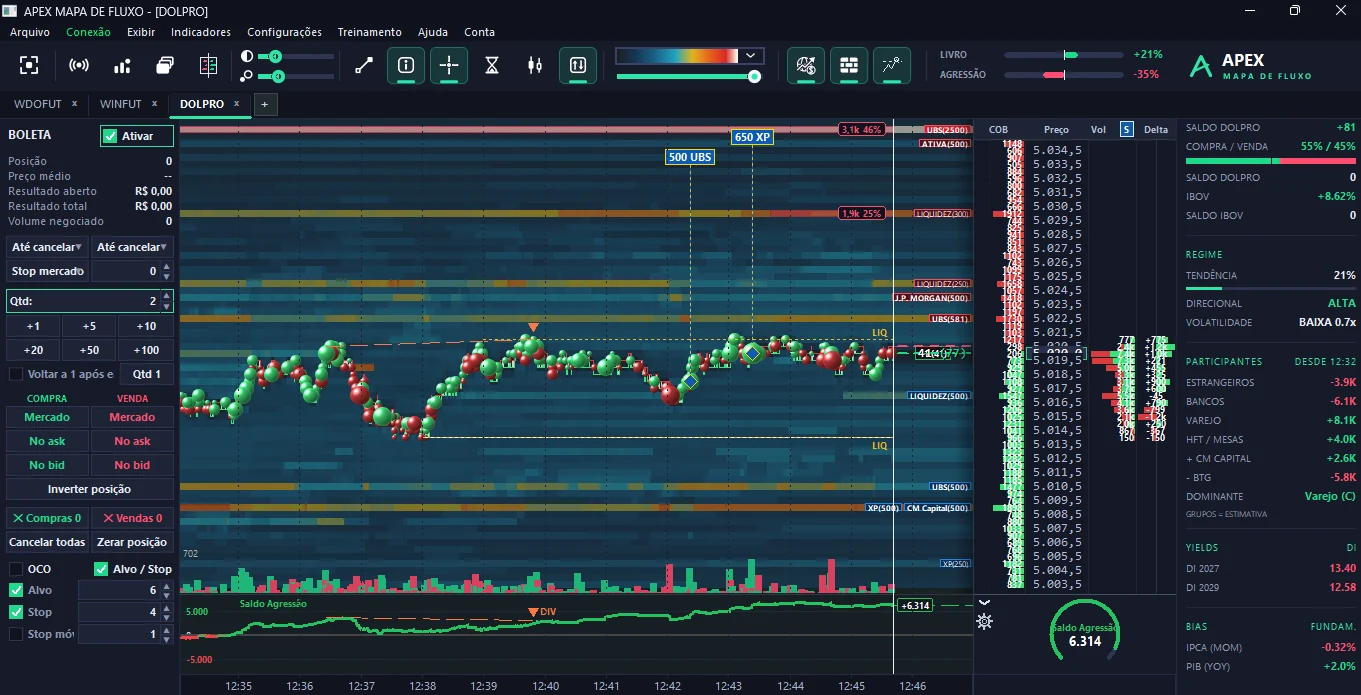Click the red-green order book icon
This screenshot has height=695, width=1361.
pyautogui.click(x=208, y=66)
